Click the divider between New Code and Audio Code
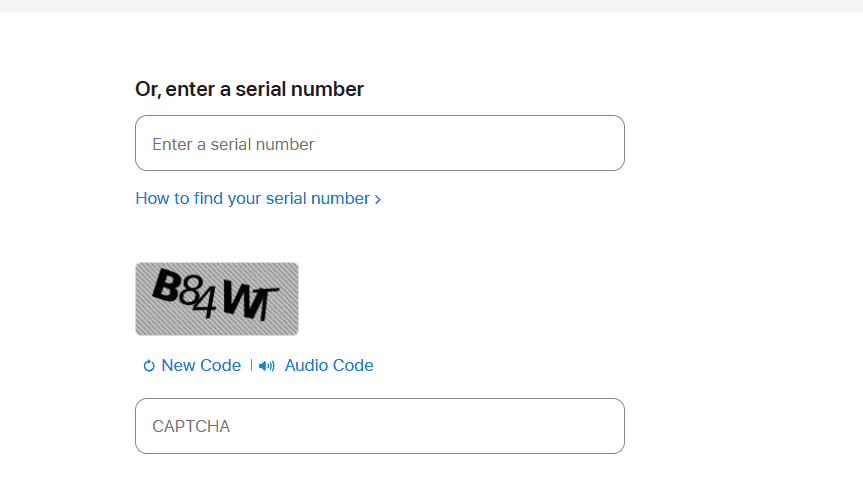This screenshot has height=477, width=863. (251, 366)
